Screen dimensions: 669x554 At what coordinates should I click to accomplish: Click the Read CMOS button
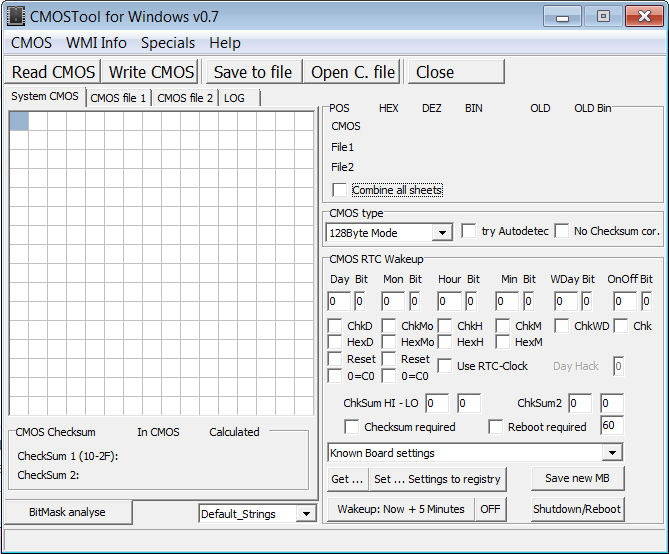53,72
